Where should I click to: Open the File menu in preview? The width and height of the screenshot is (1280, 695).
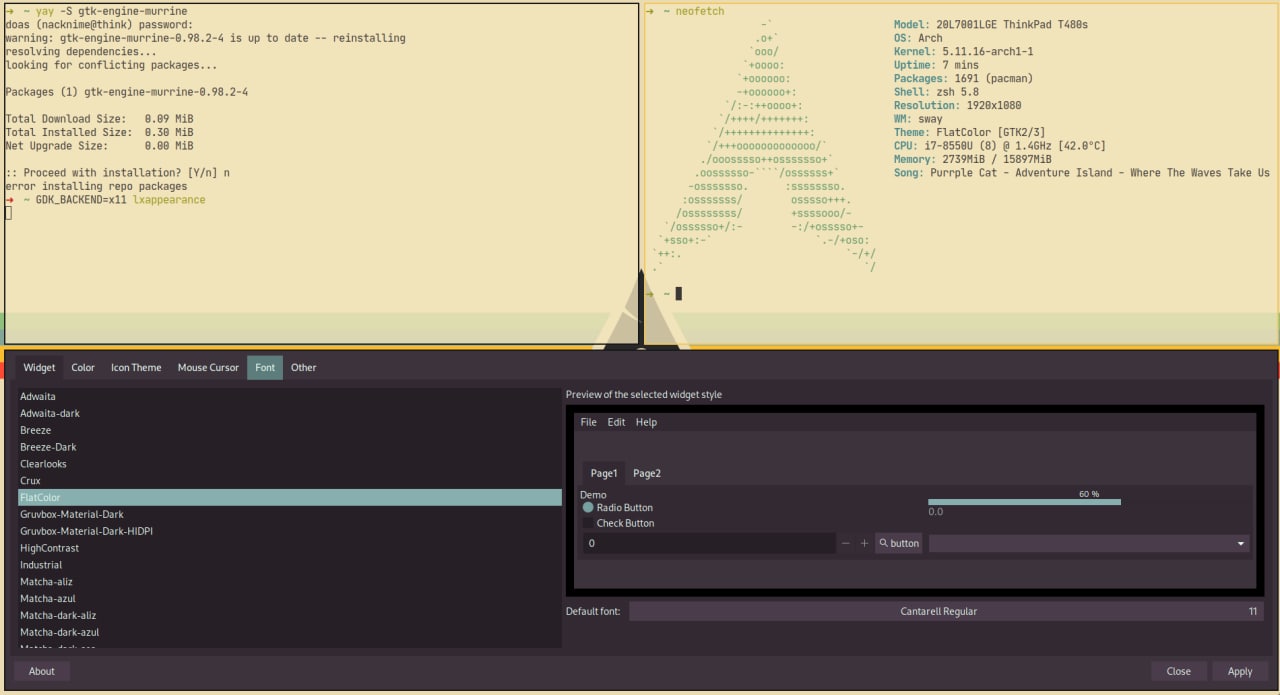[x=588, y=422]
